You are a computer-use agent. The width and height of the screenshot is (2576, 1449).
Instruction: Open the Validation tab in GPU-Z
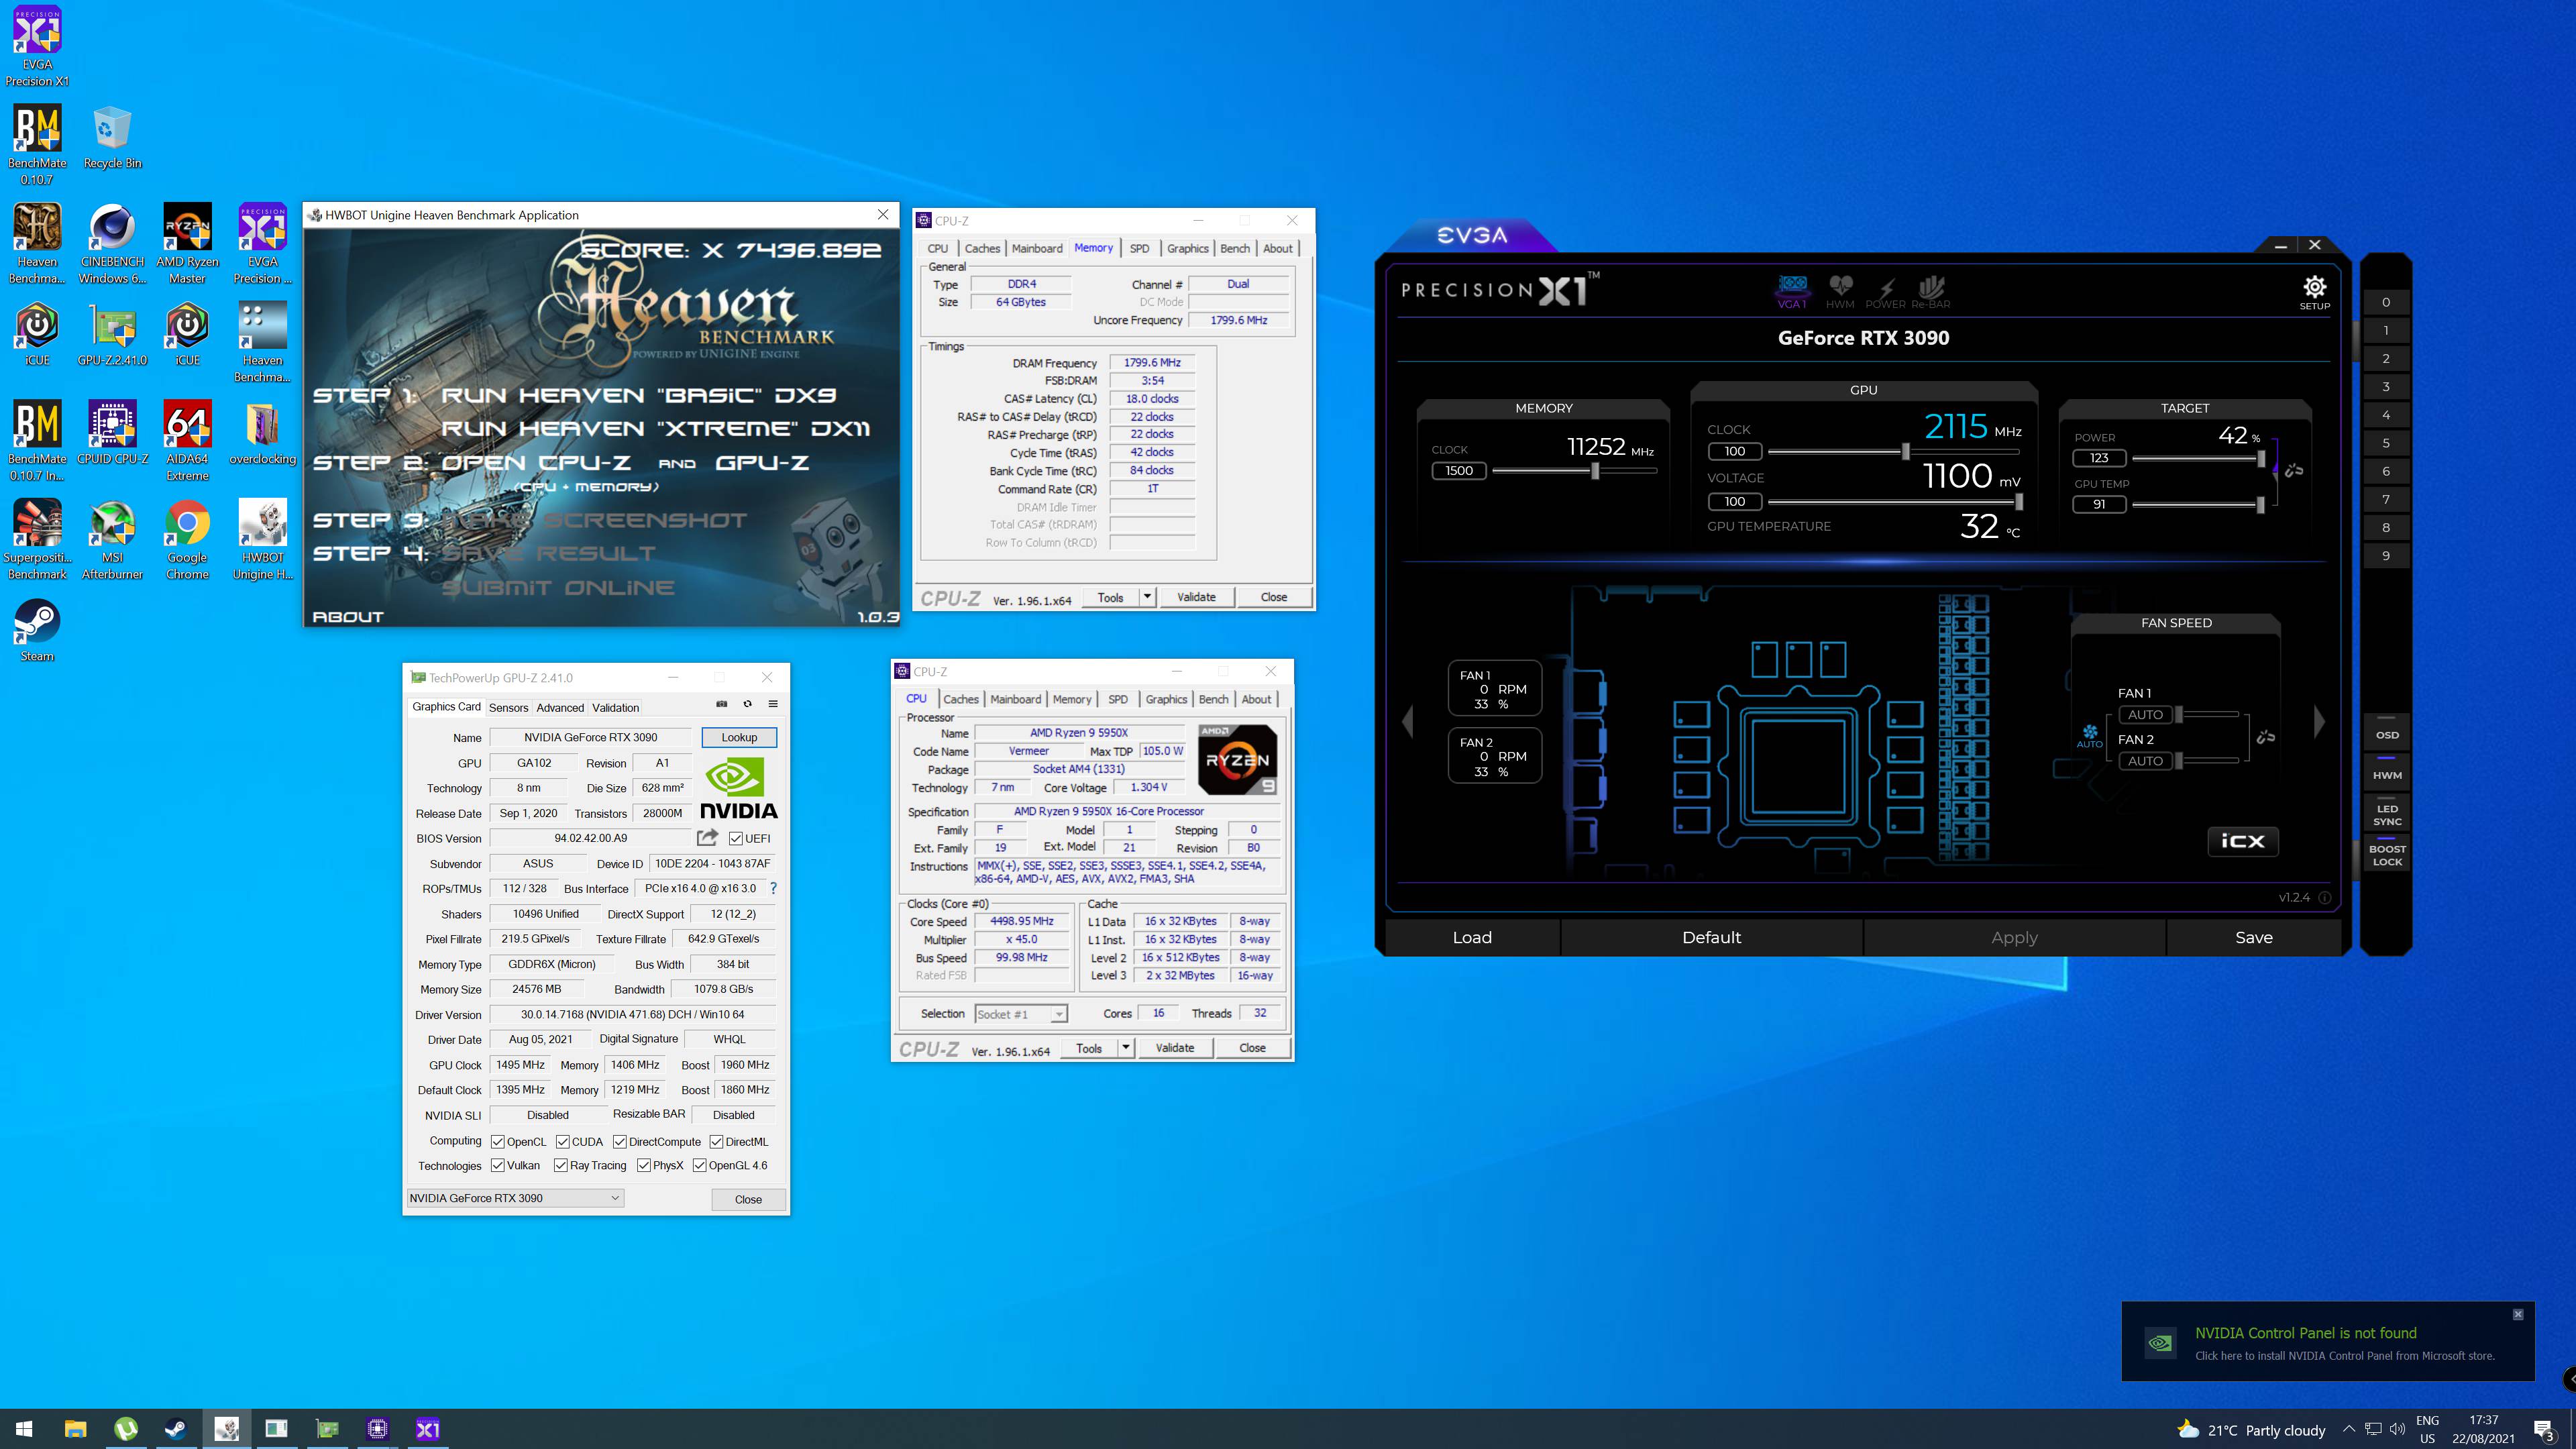pyautogui.click(x=615, y=707)
